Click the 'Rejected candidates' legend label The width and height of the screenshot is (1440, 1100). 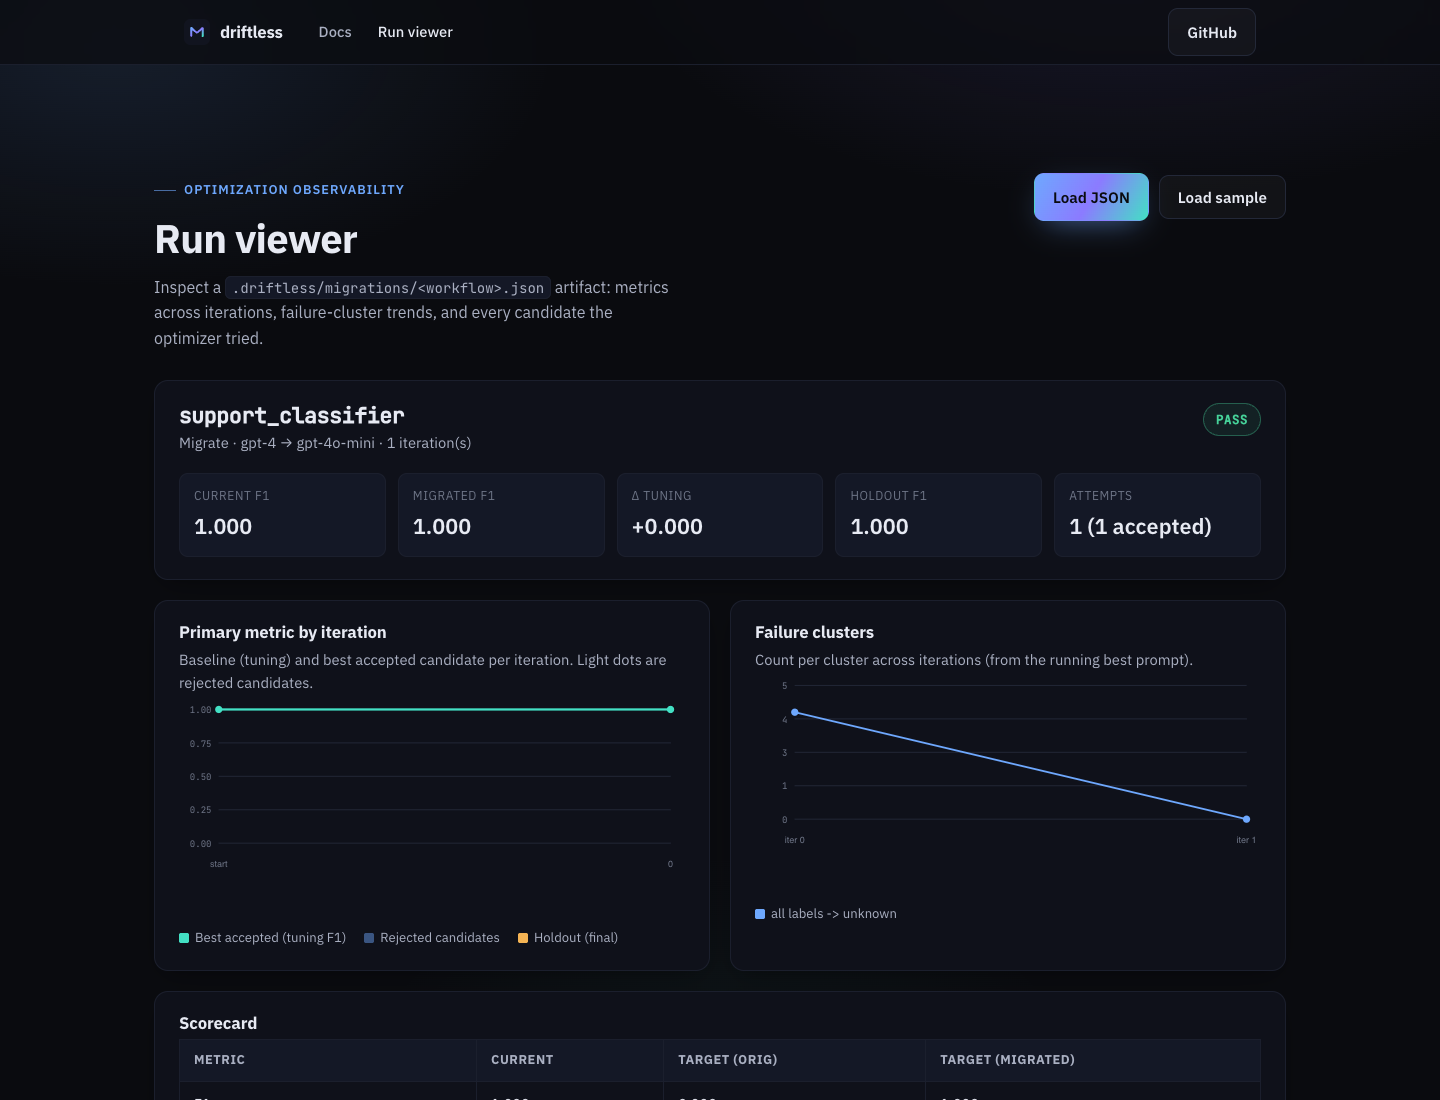tap(440, 938)
